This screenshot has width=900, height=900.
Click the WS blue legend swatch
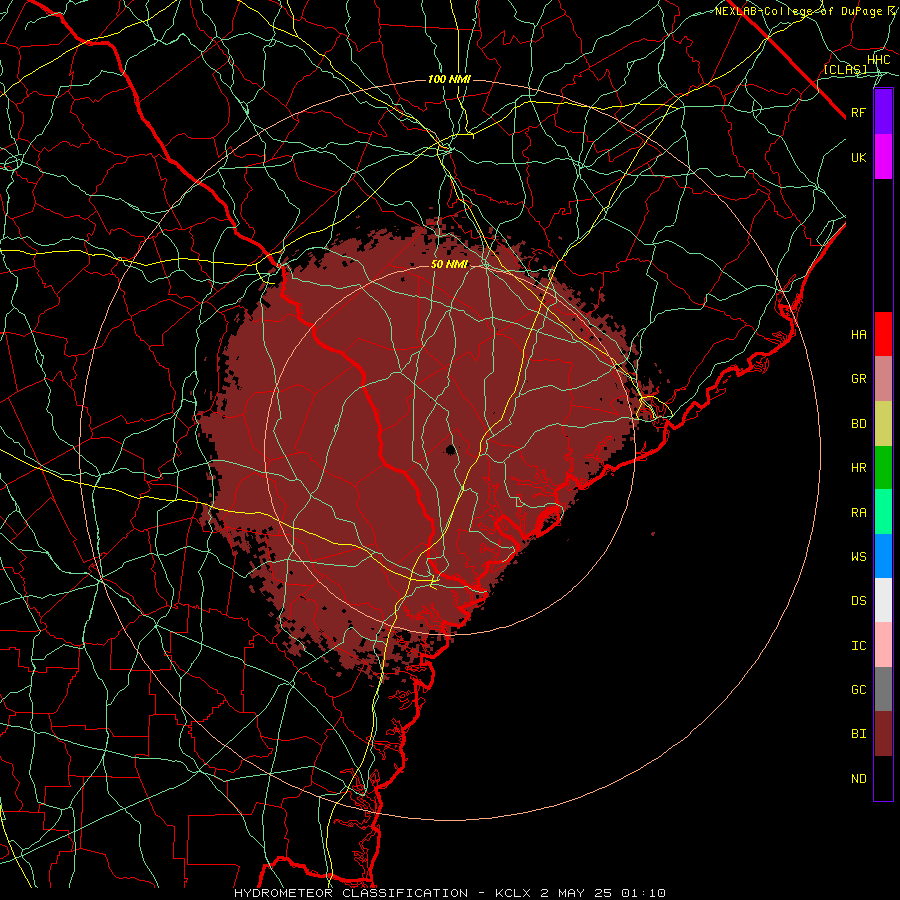[883, 556]
